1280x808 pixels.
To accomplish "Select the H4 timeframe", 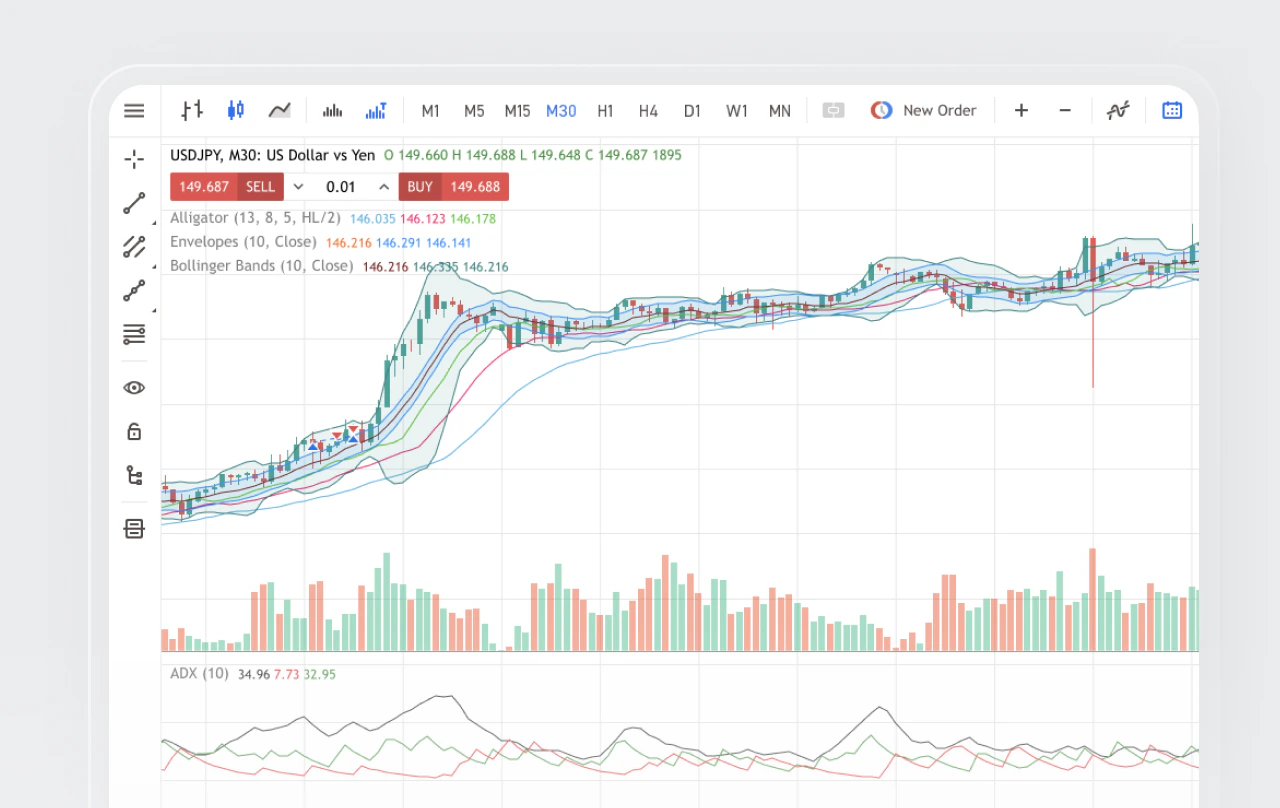I will pyautogui.click(x=648, y=111).
